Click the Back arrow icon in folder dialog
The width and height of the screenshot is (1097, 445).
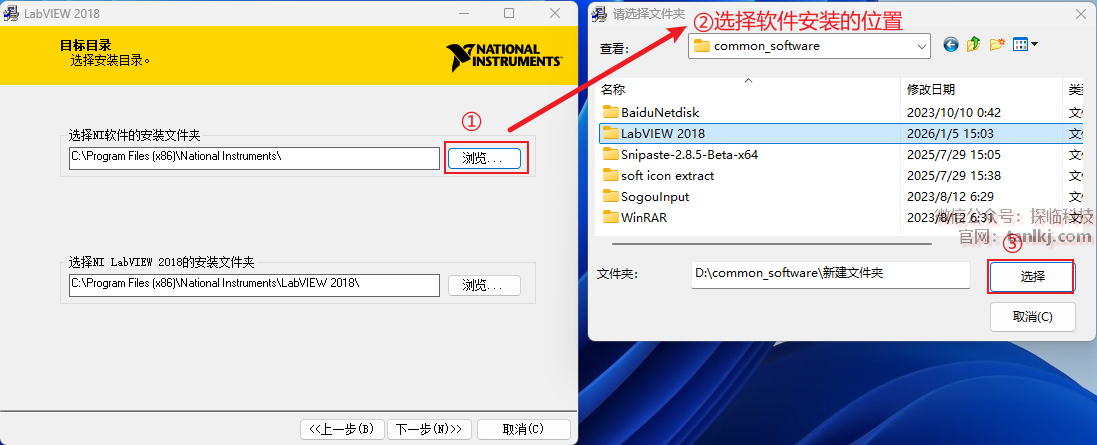[x=950, y=45]
